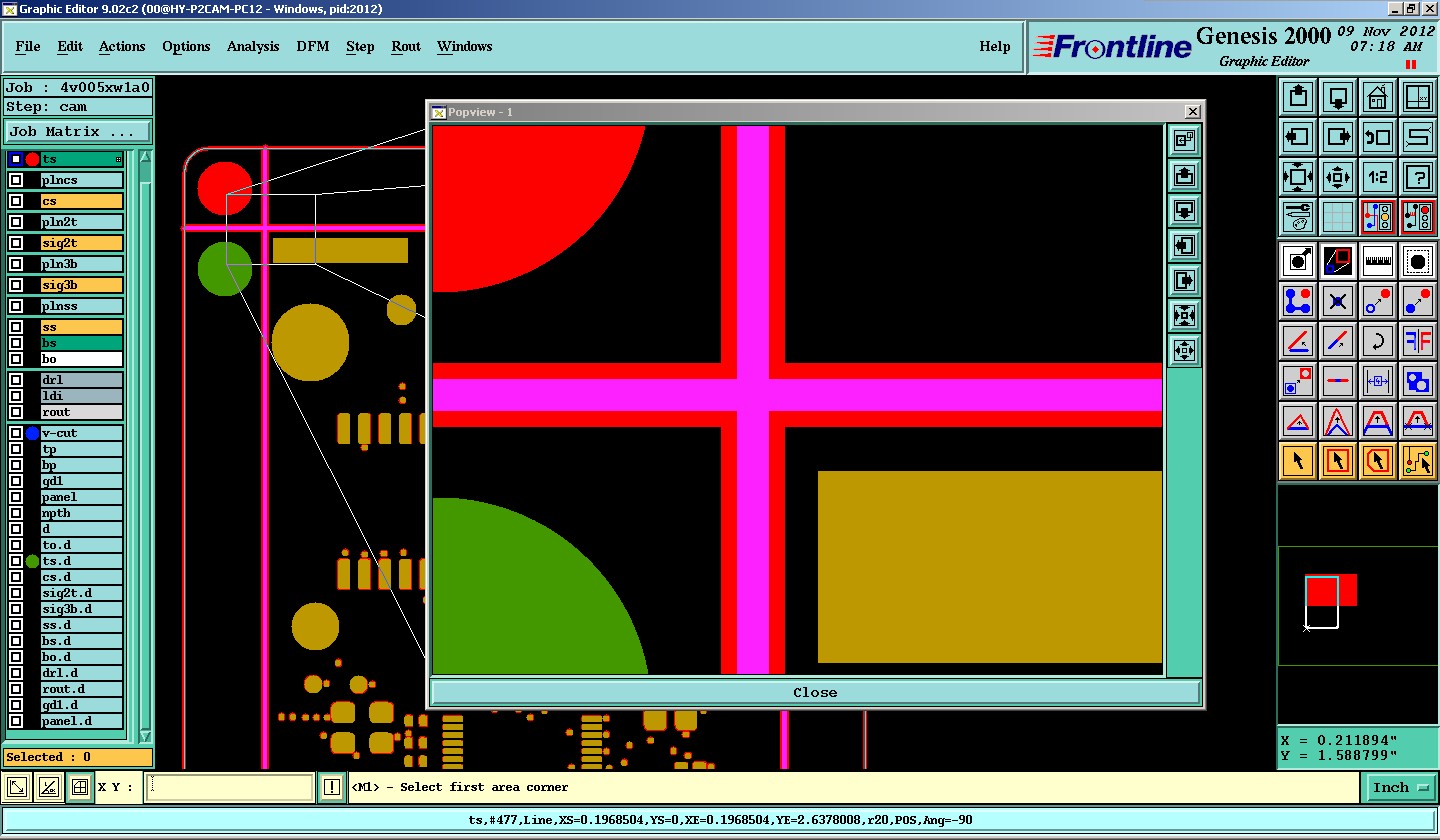The image size is (1440, 840).
Task: Click the Job Matrix button
Action: tap(78, 131)
